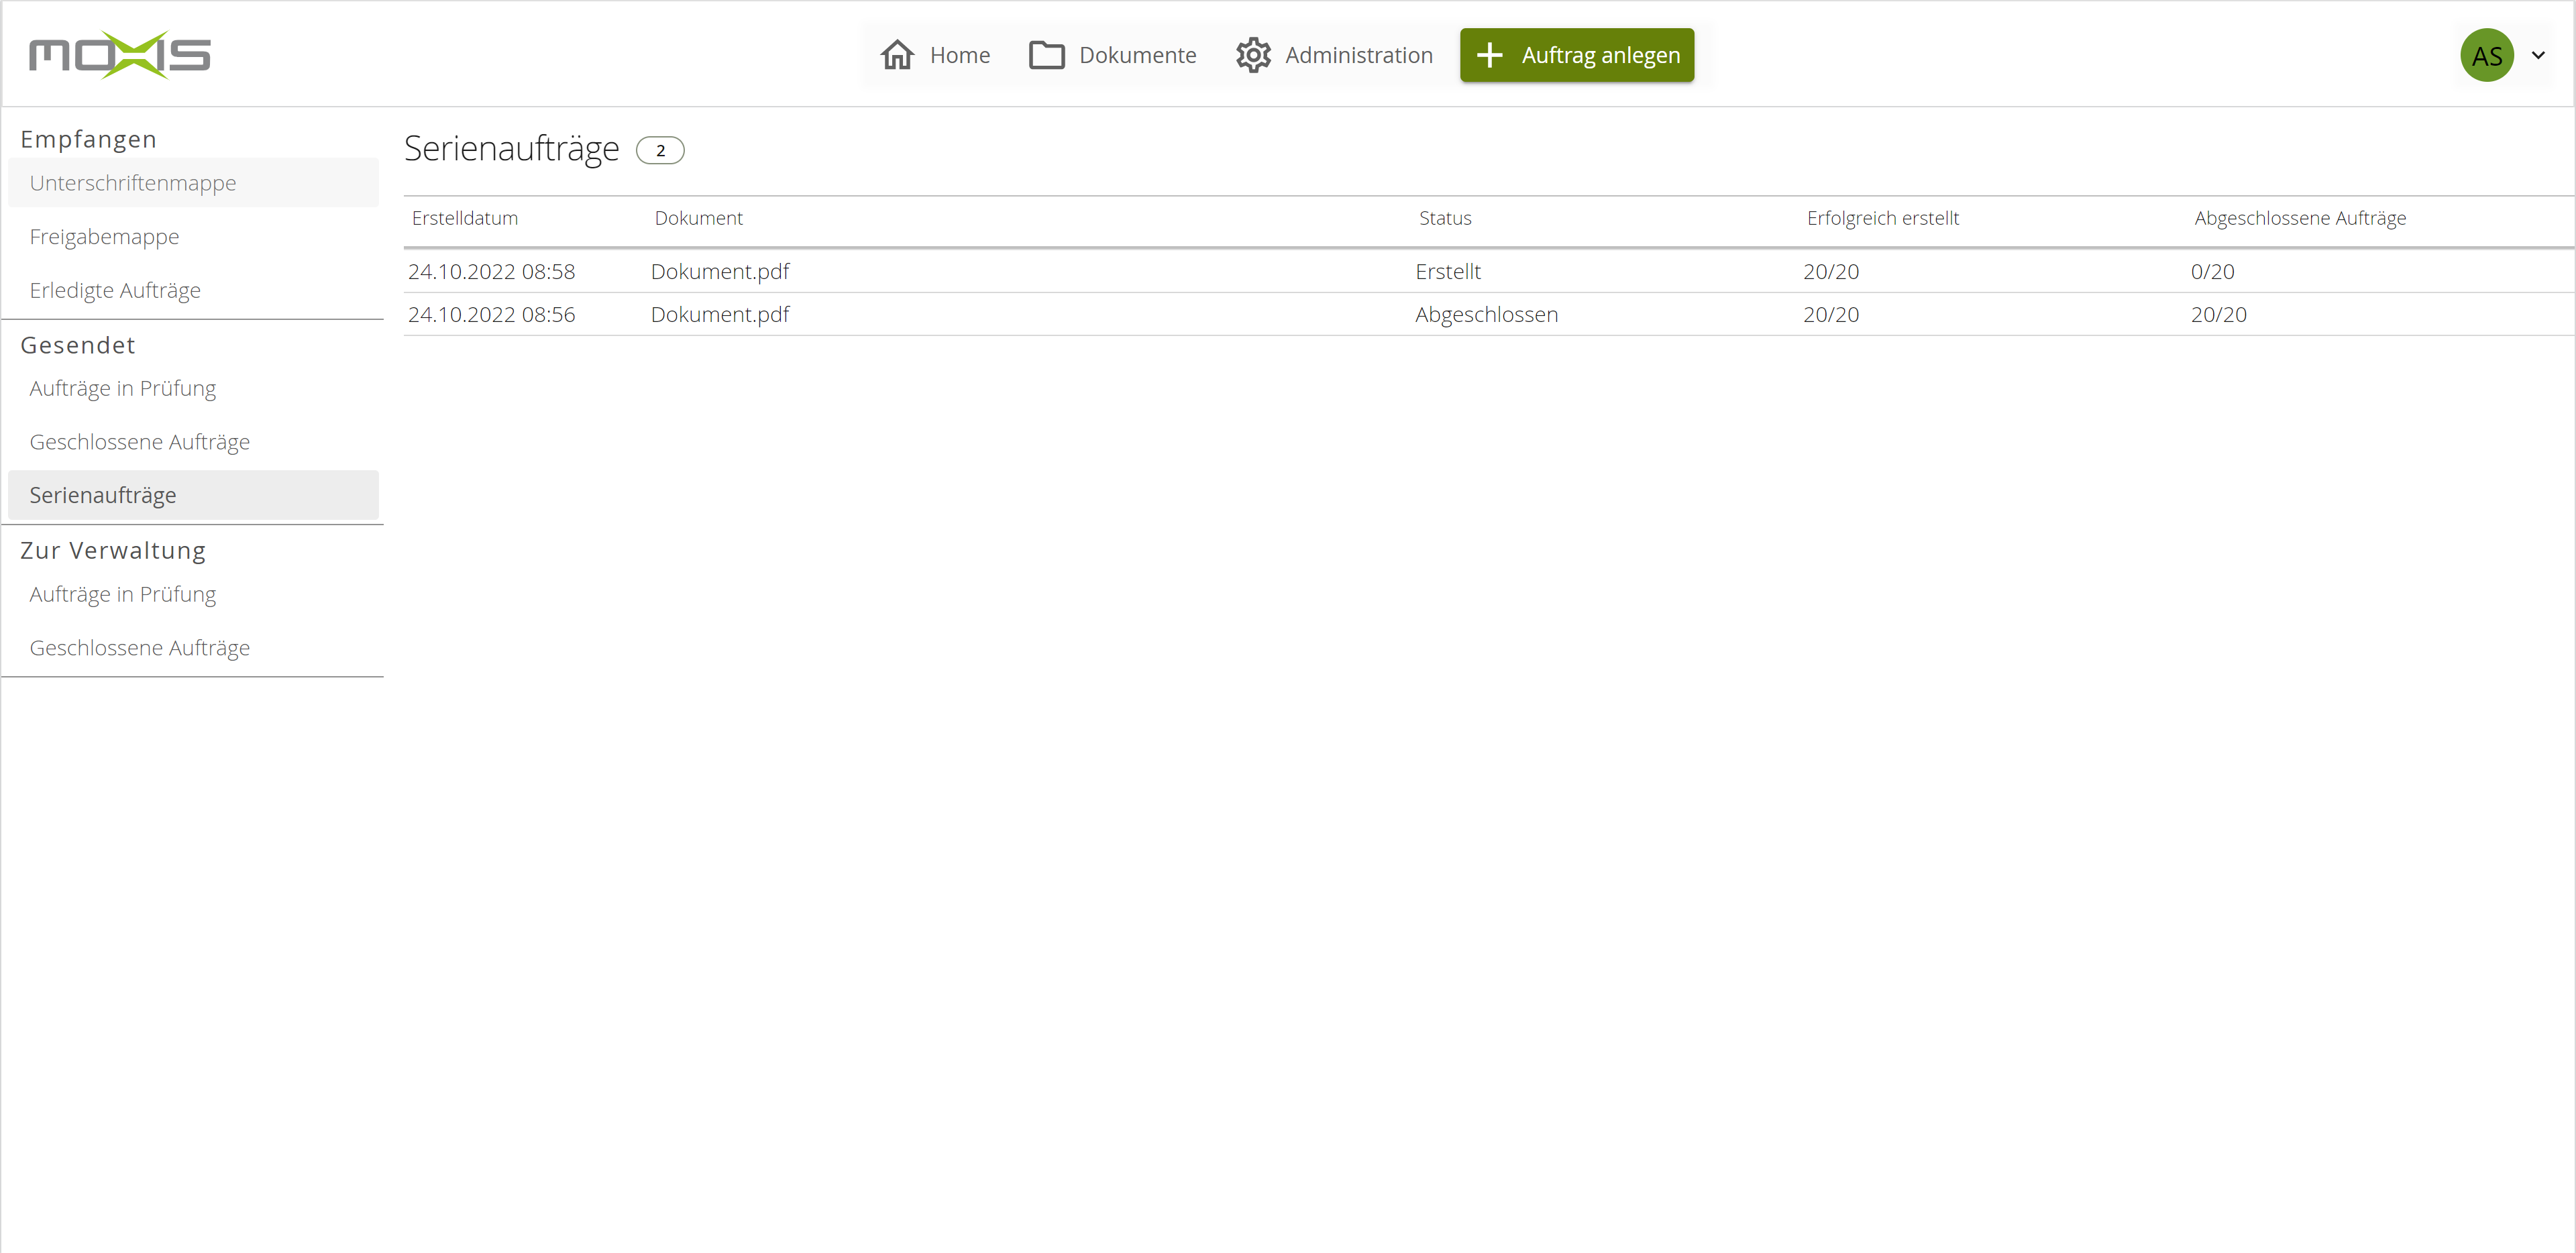Image resolution: width=2576 pixels, height=1253 pixels.
Task: Click the Administration gear icon
Action: point(1252,55)
